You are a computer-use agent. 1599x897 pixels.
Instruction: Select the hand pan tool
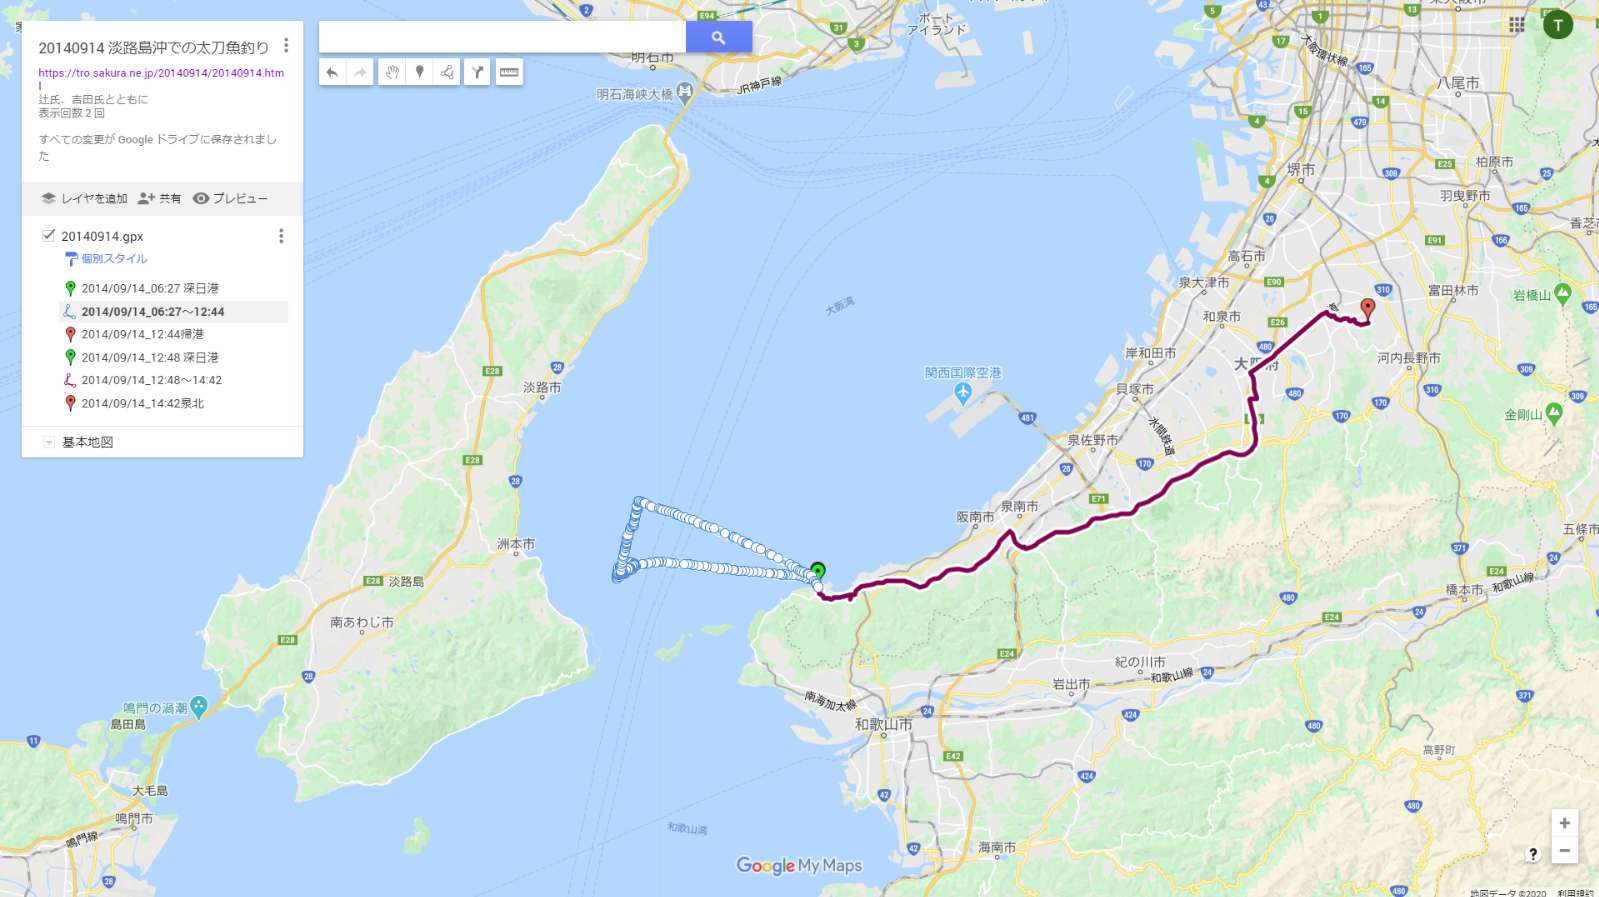tap(393, 72)
